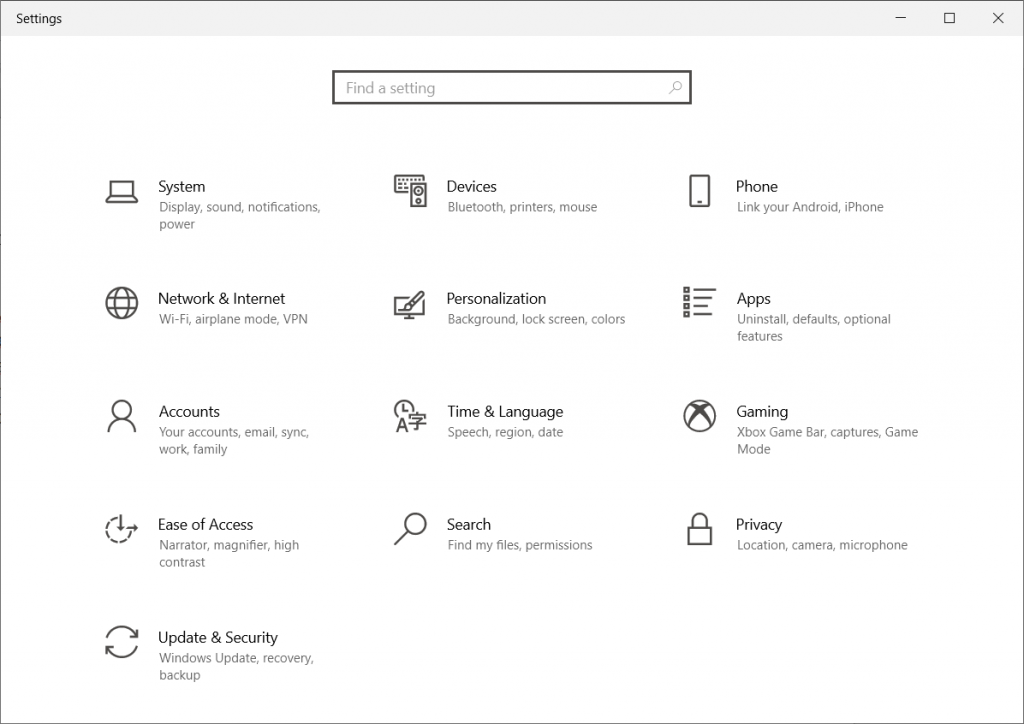
Task: Open the System laptop icon
Action: (x=121, y=192)
